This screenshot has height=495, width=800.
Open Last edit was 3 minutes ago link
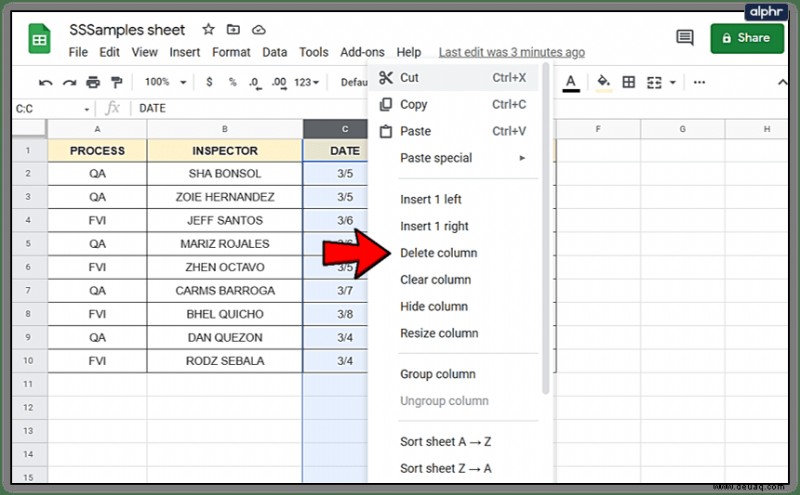pyautogui.click(x=512, y=53)
